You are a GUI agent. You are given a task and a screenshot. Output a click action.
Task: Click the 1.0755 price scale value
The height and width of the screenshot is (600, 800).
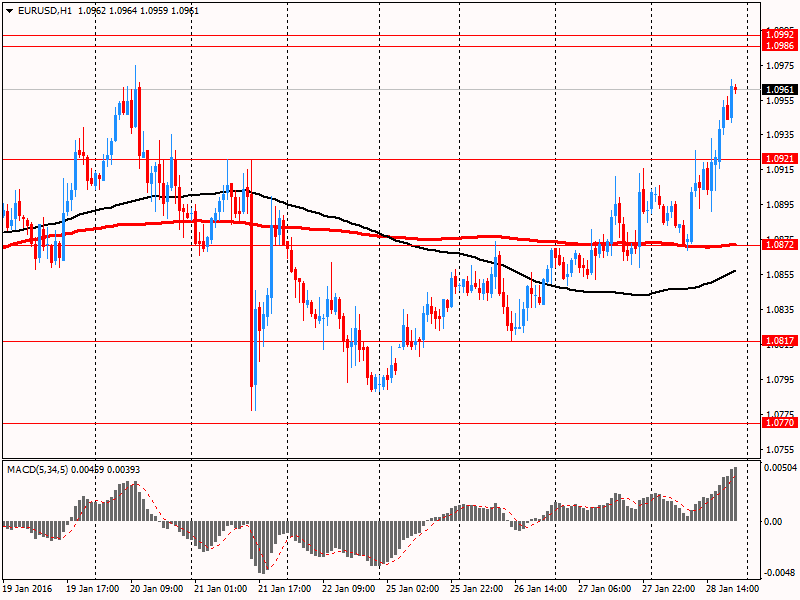coord(781,449)
